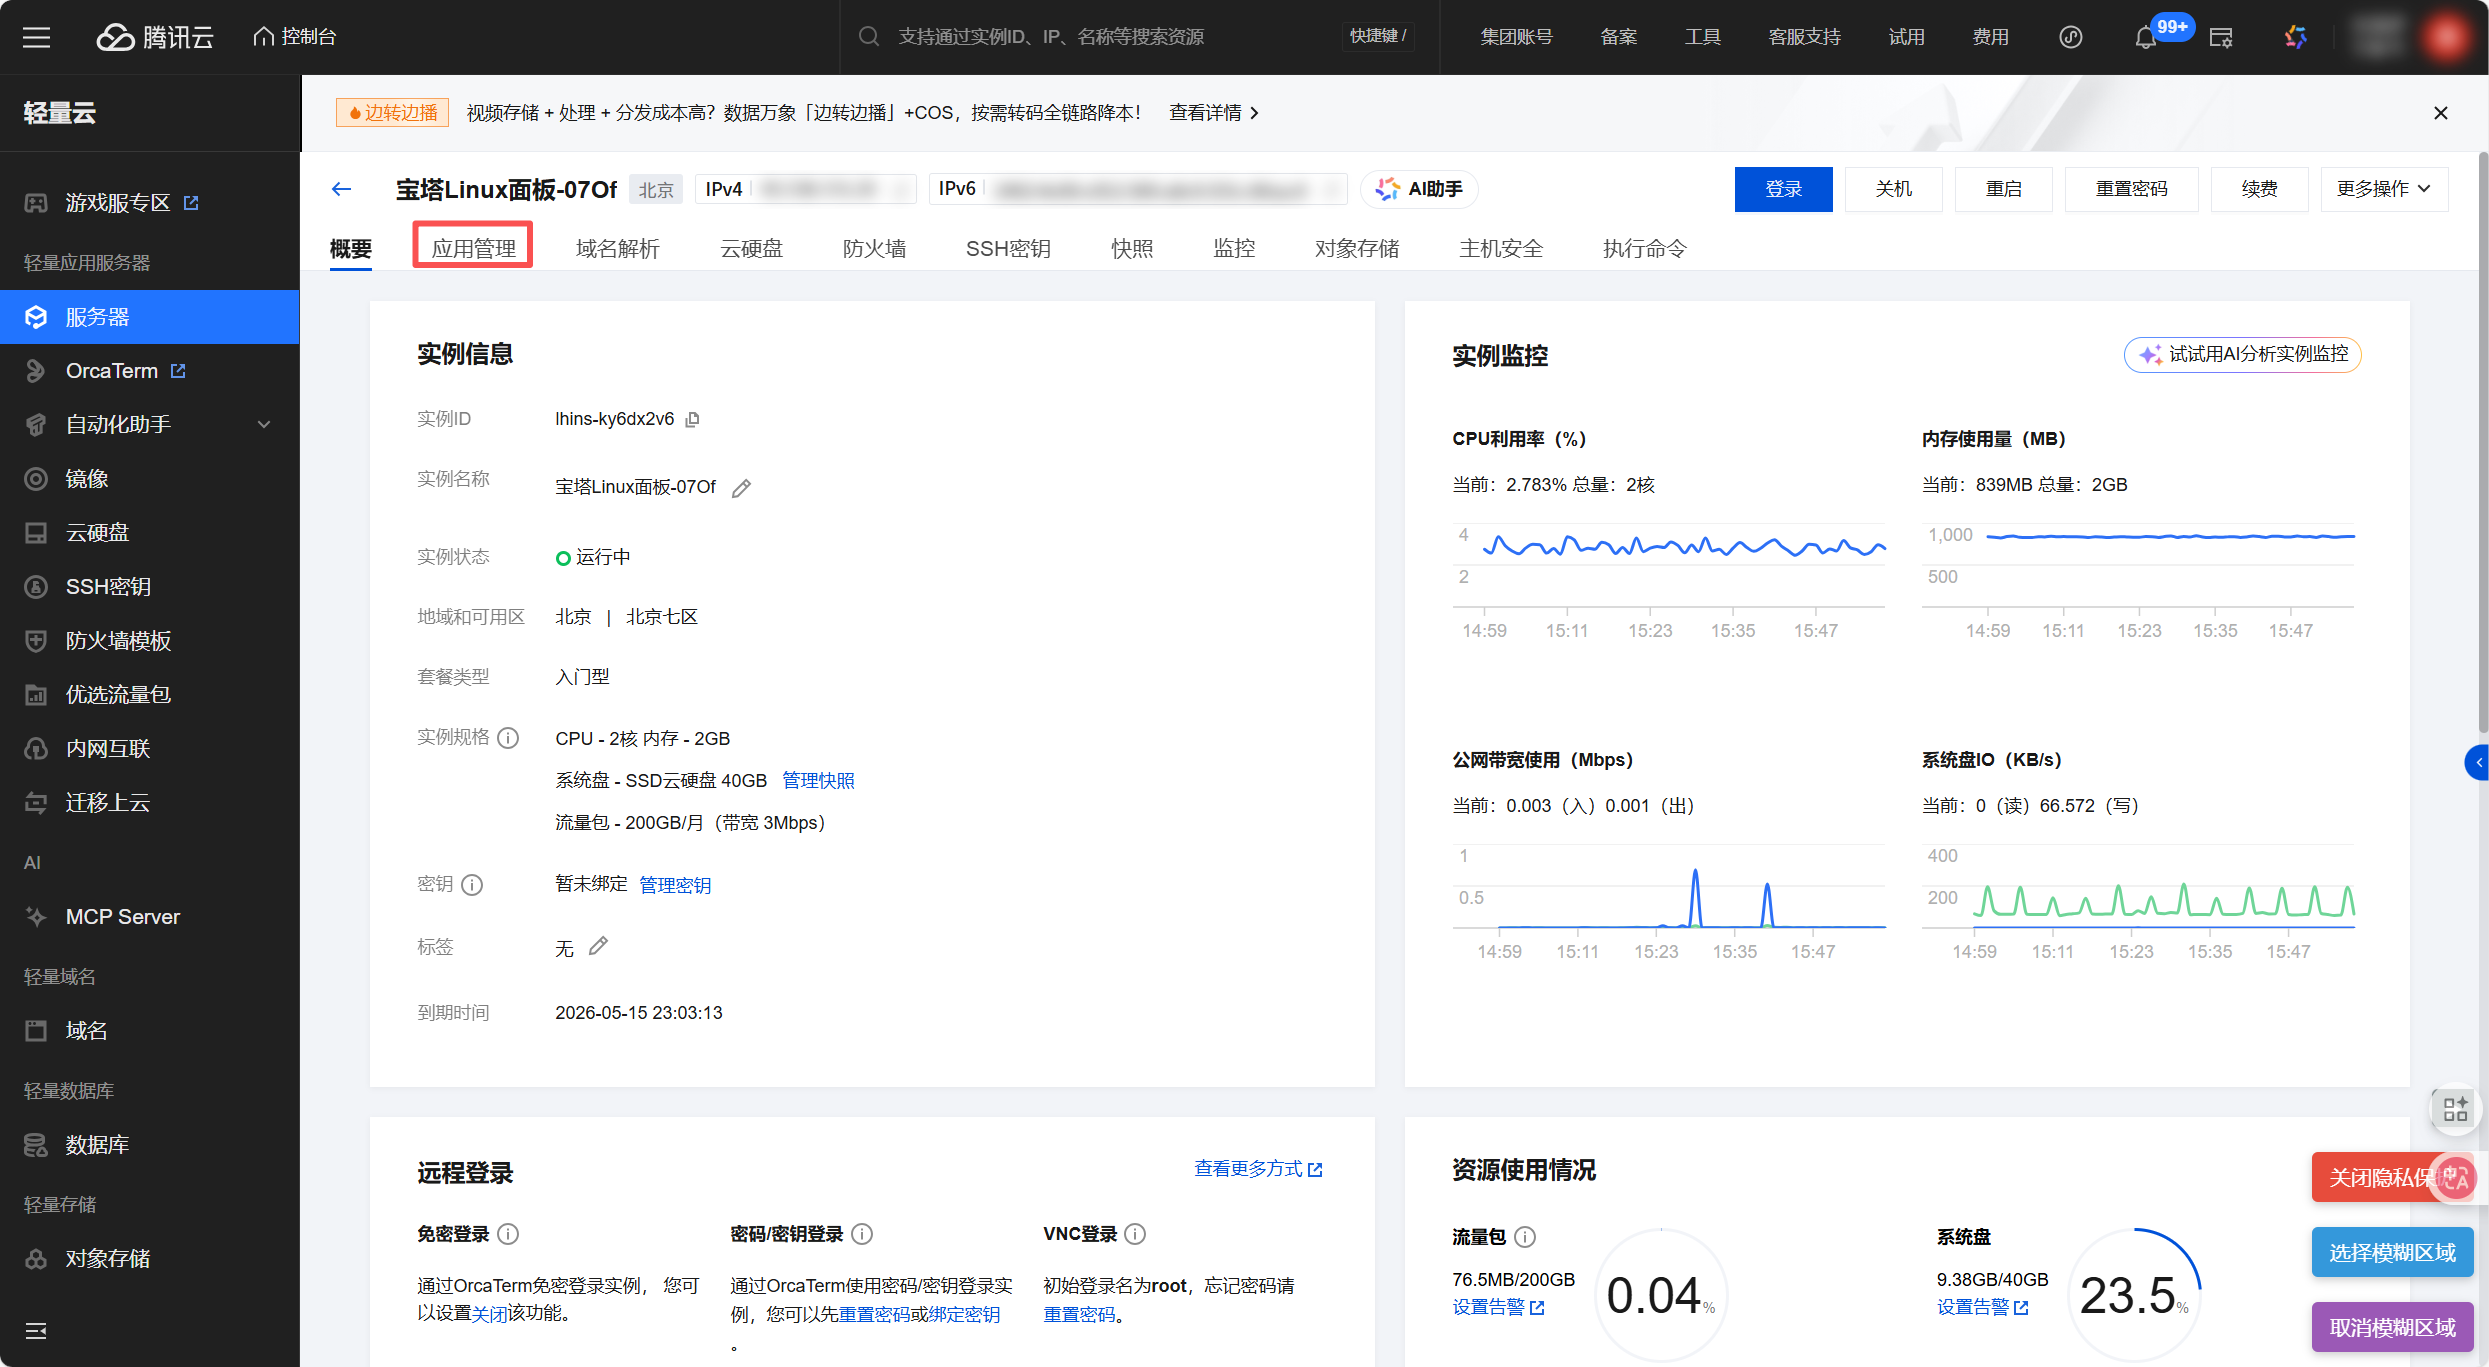
Task: Open the notification bell
Action: (x=2144, y=37)
